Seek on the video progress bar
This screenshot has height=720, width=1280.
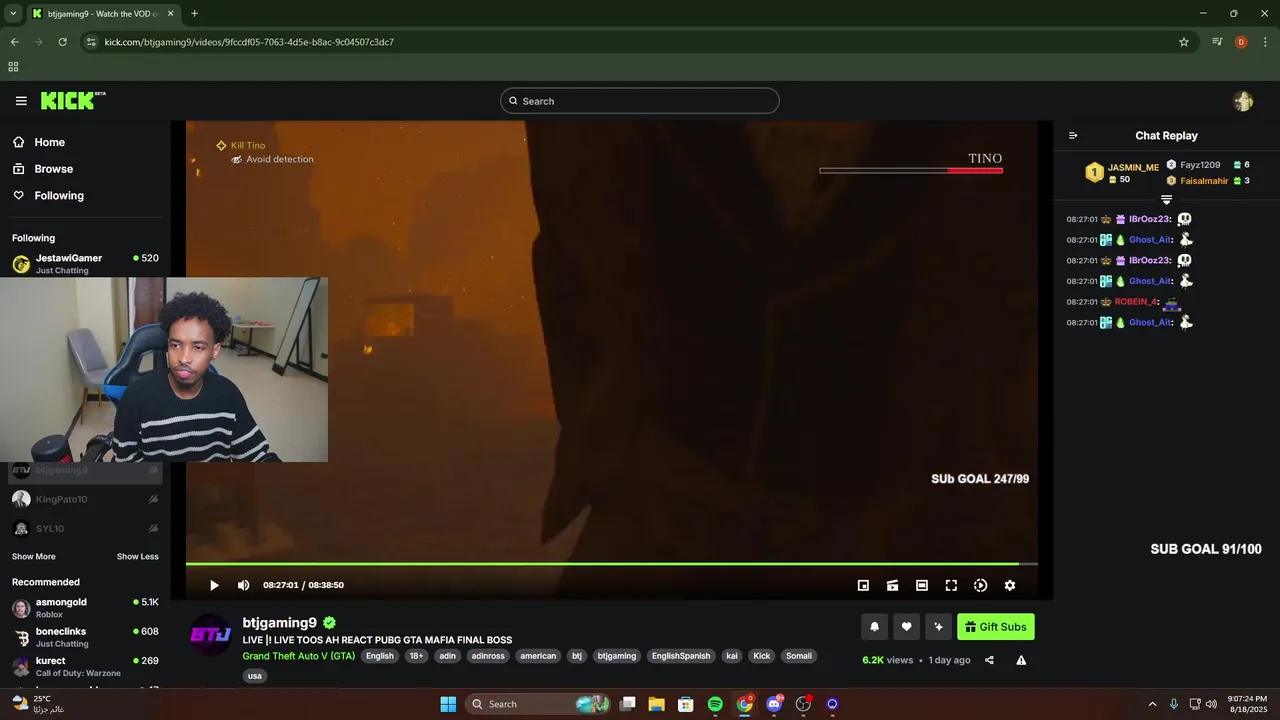[611, 564]
